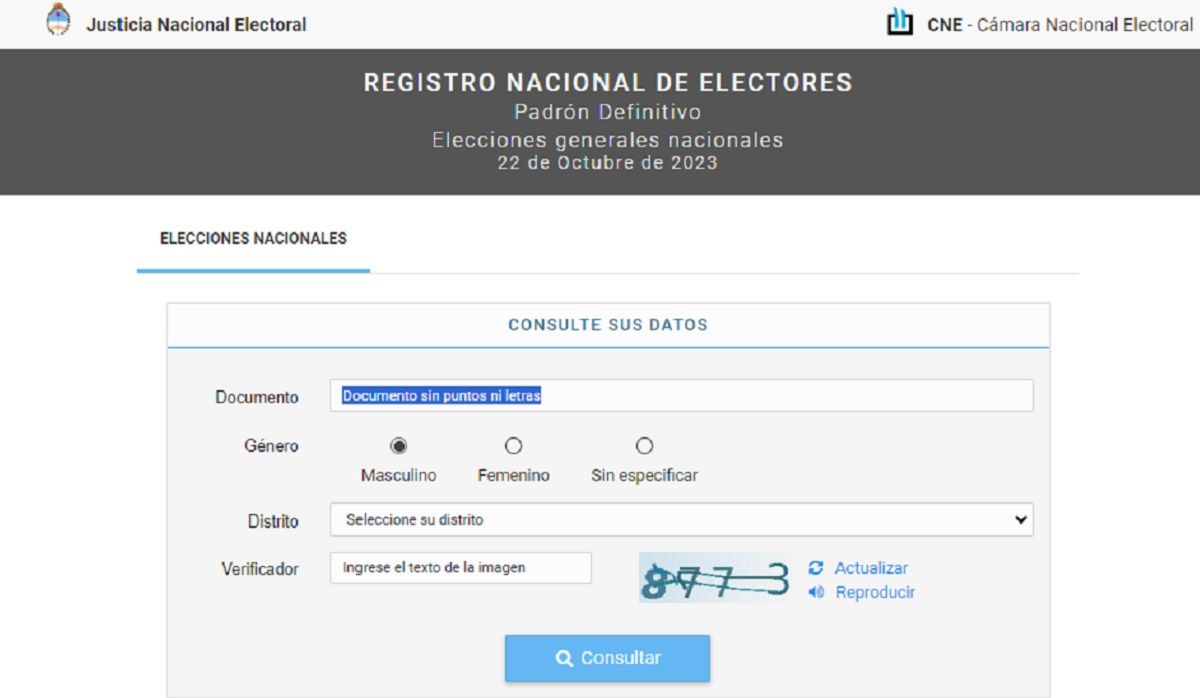Select the Femenino gender option

click(x=513, y=446)
